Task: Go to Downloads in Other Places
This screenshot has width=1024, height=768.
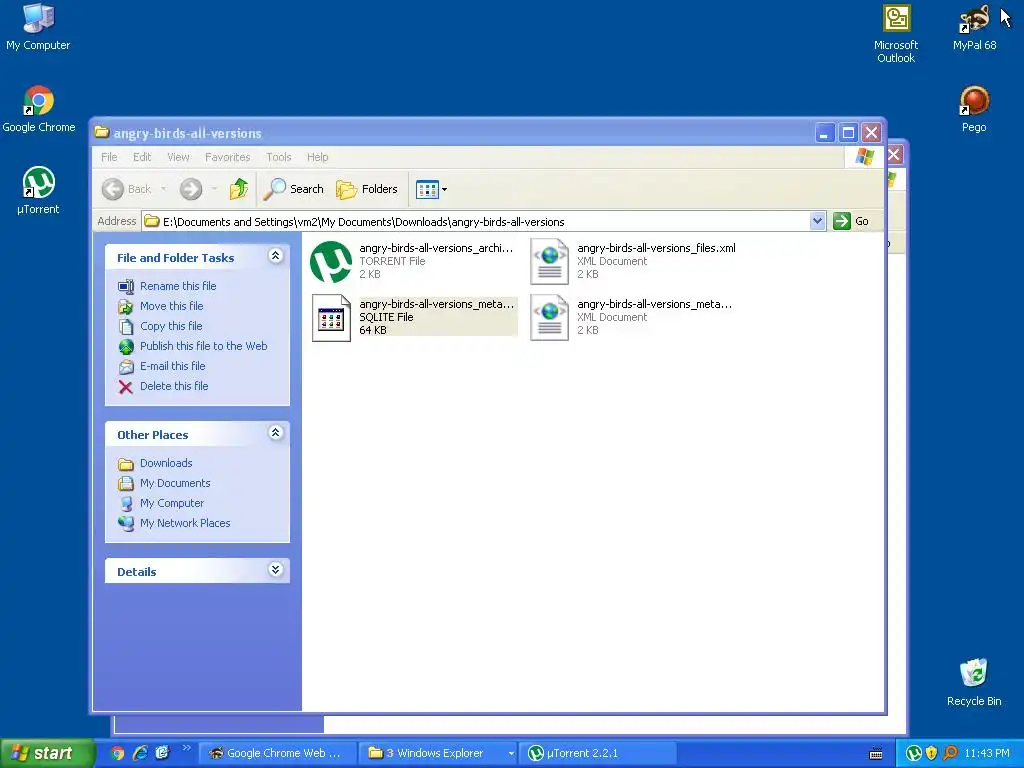Action: pyautogui.click(x=155, y=463)
